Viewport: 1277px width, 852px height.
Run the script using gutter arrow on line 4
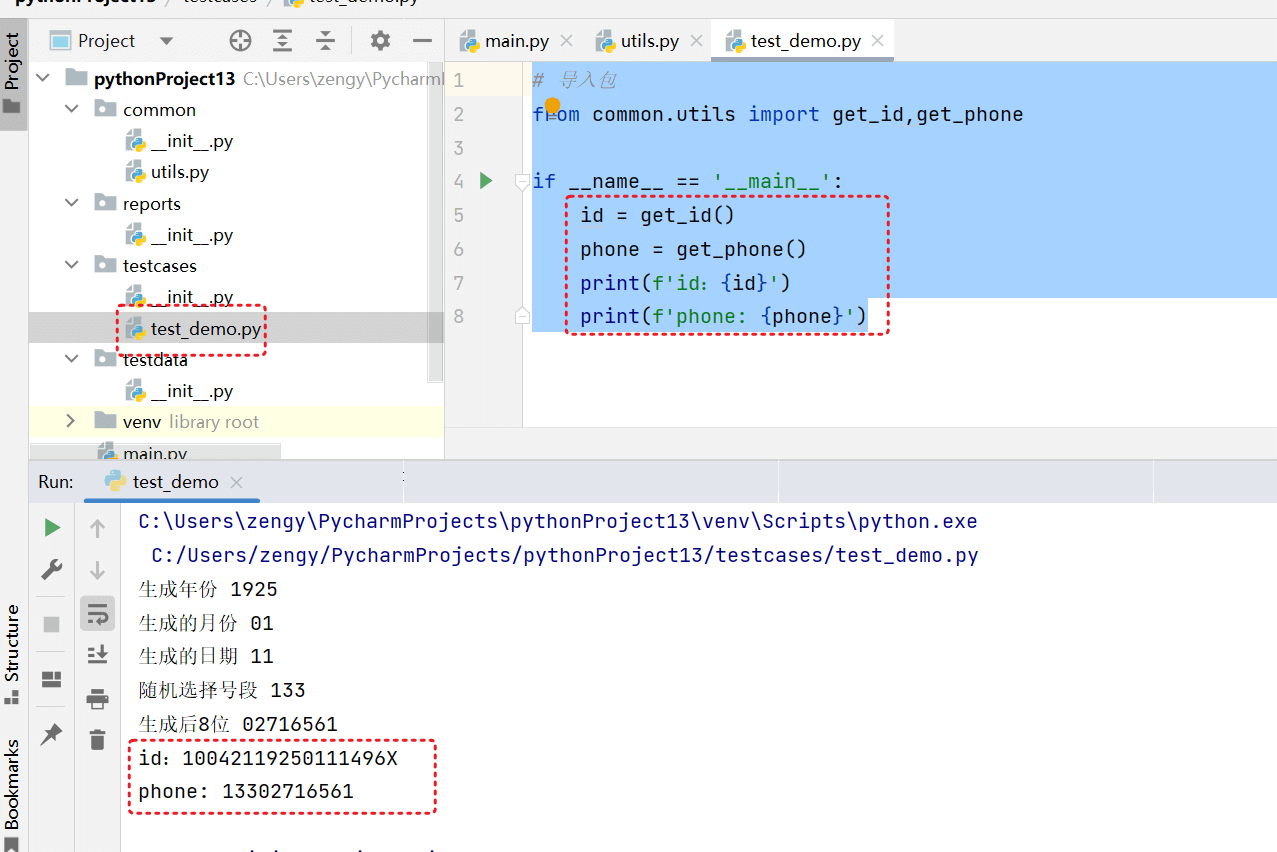pyautogui.click(x=486, y=181)
